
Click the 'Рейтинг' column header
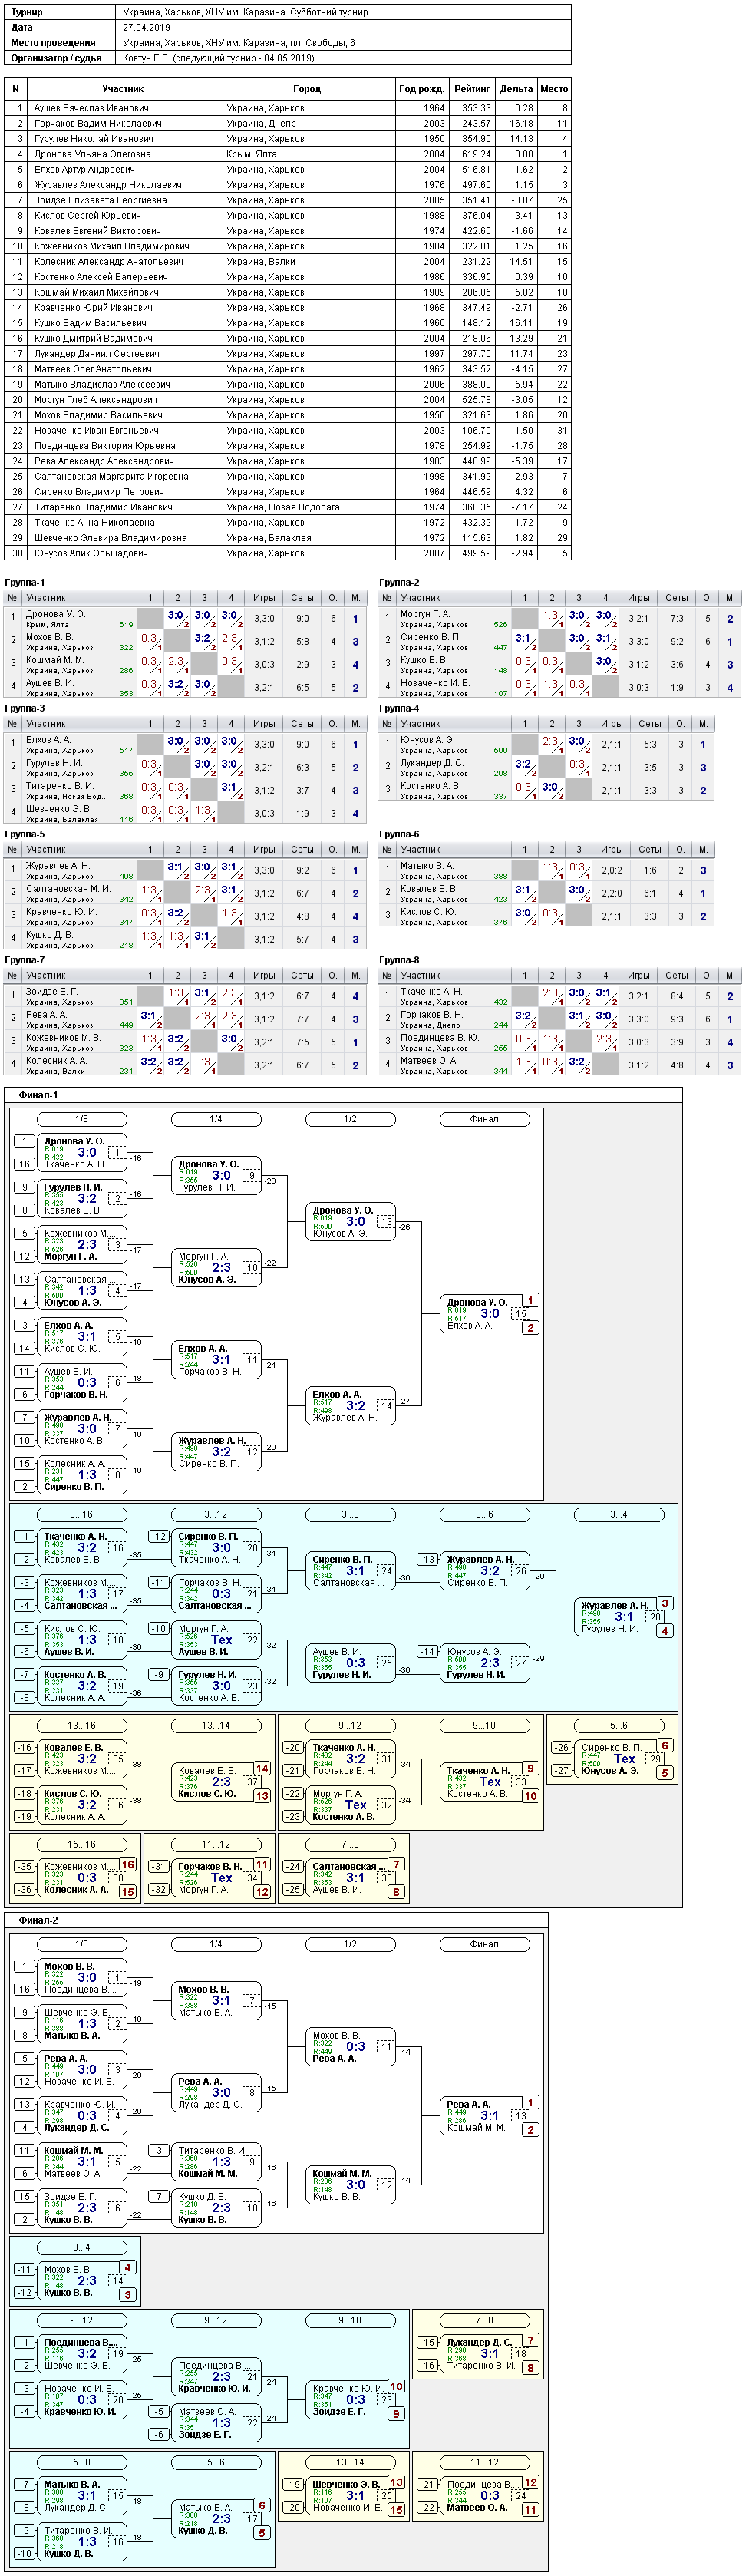pyautogui.click(x=471, y=89)
